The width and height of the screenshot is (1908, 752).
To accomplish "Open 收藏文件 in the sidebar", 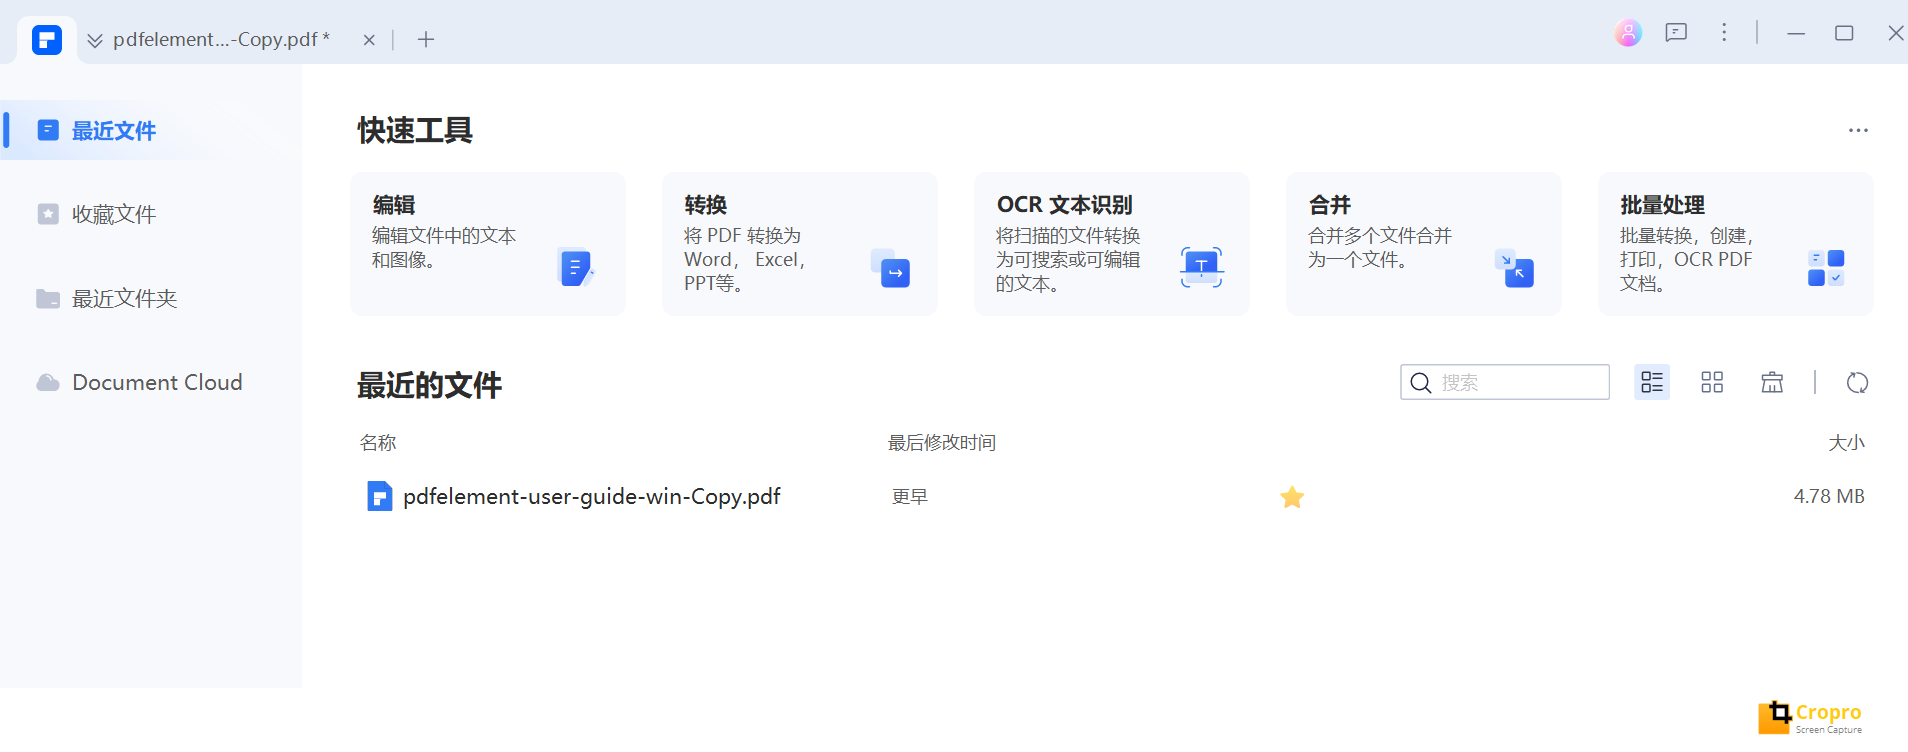I will [114, 215].
